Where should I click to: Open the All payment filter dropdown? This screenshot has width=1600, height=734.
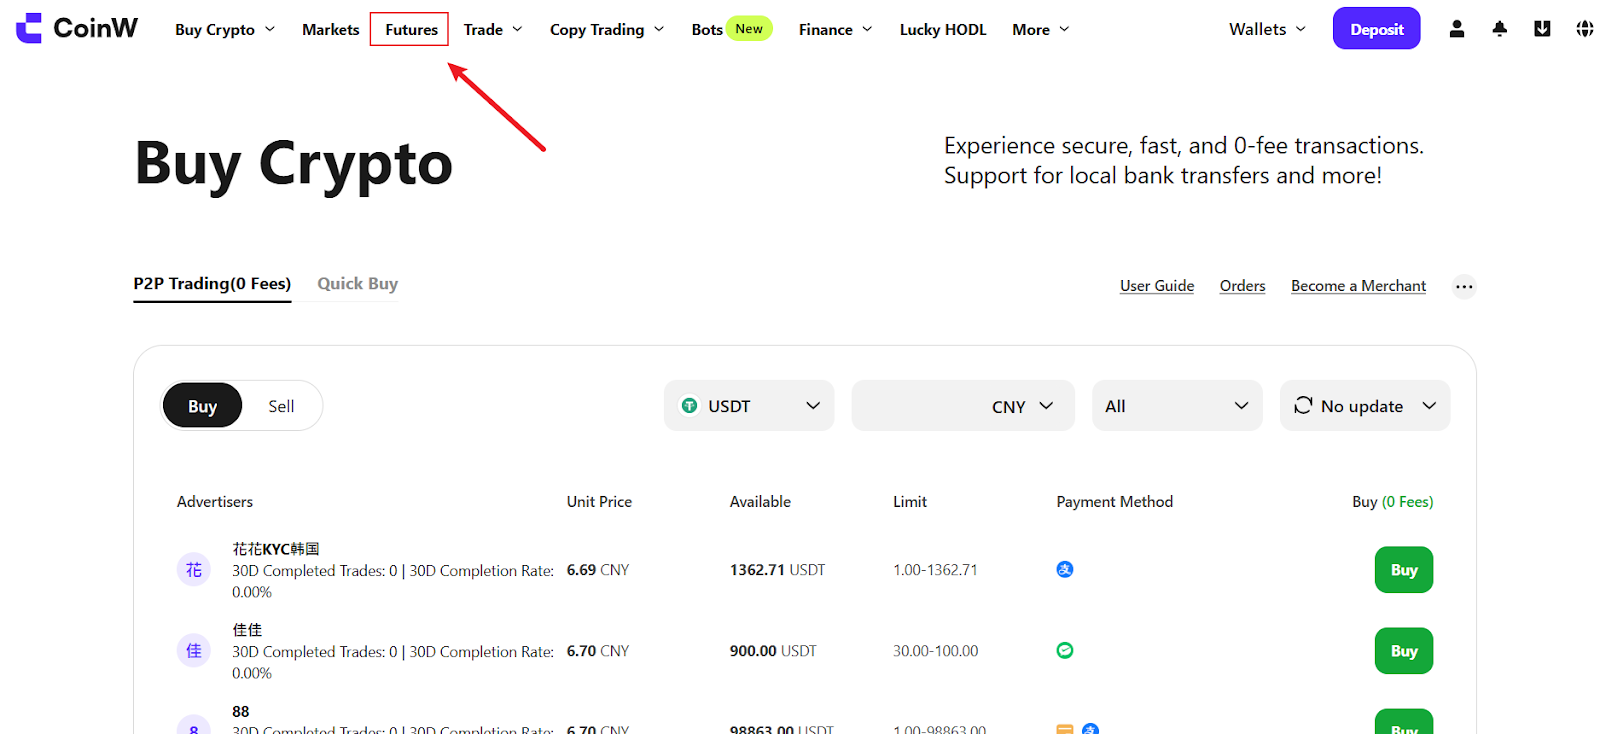tap(1177, 406)
